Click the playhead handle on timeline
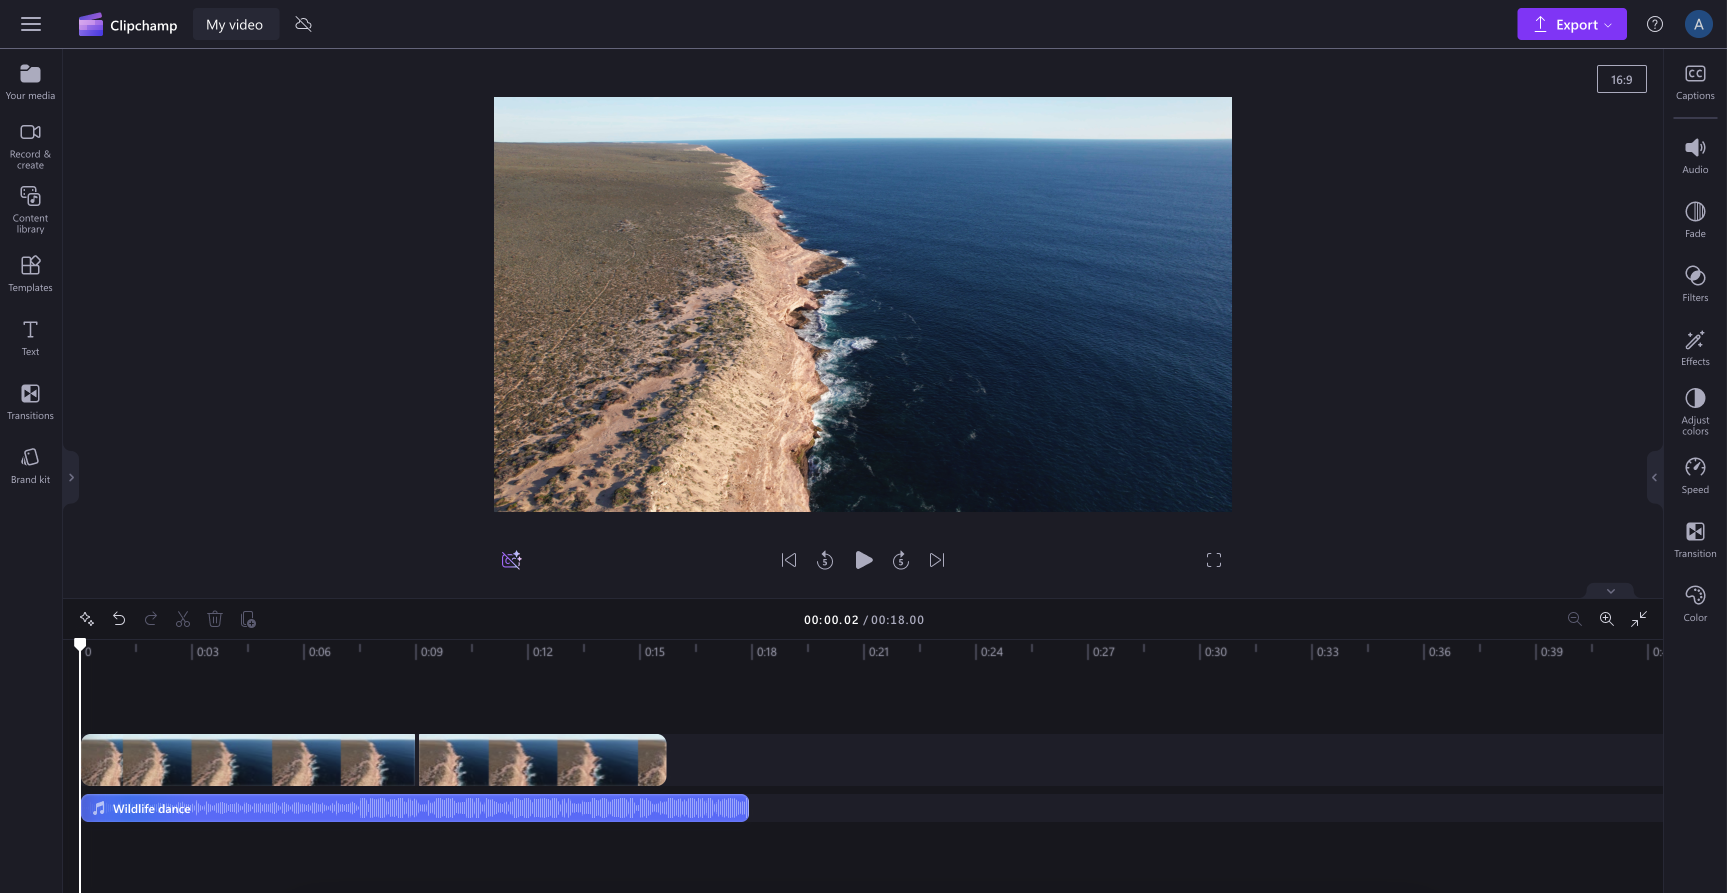 point(80,645)
